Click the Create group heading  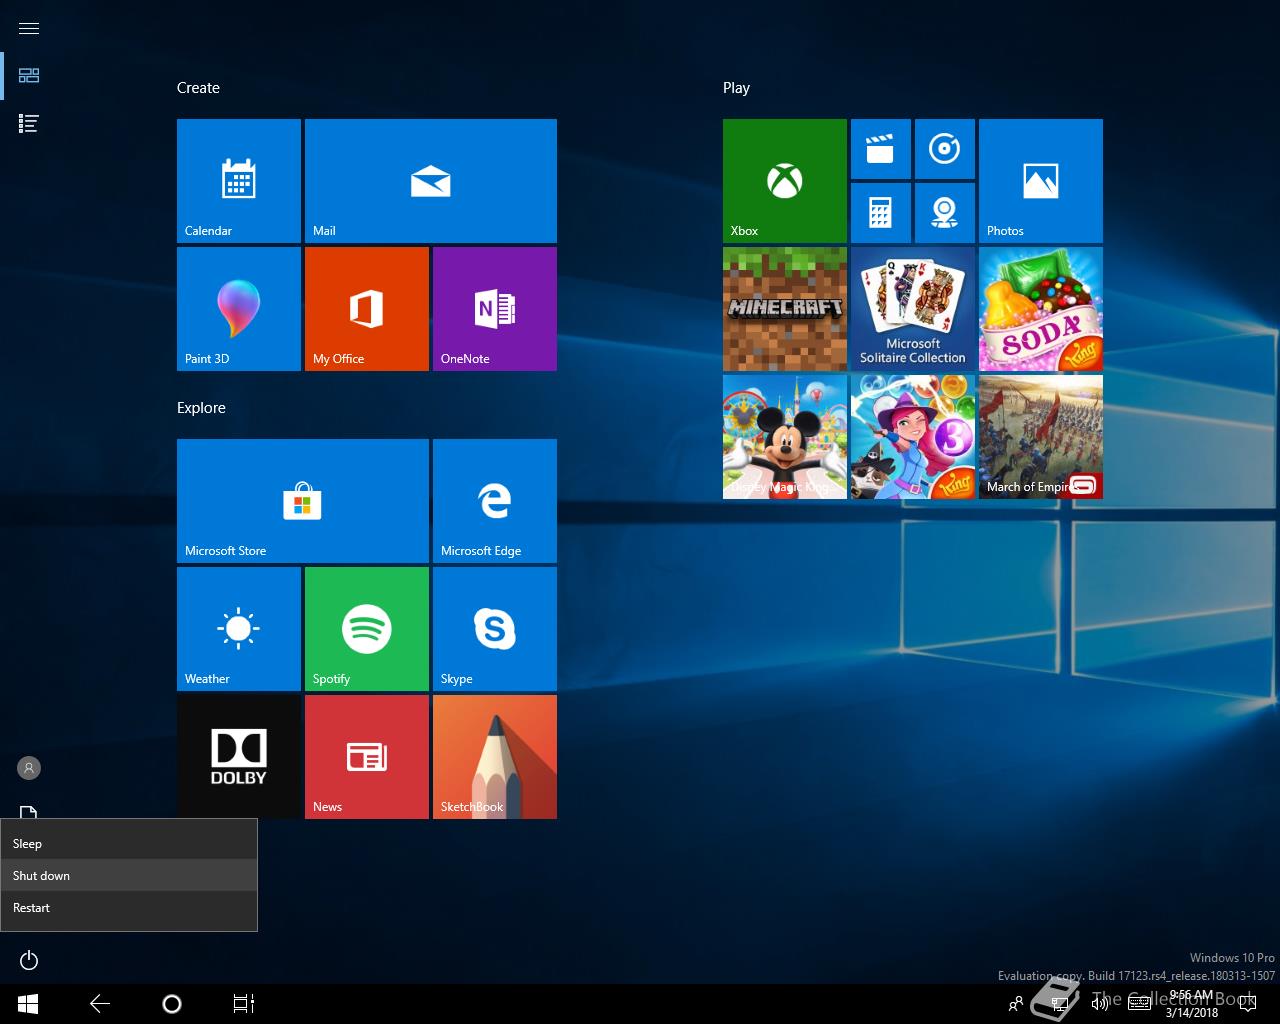[198, 88]
